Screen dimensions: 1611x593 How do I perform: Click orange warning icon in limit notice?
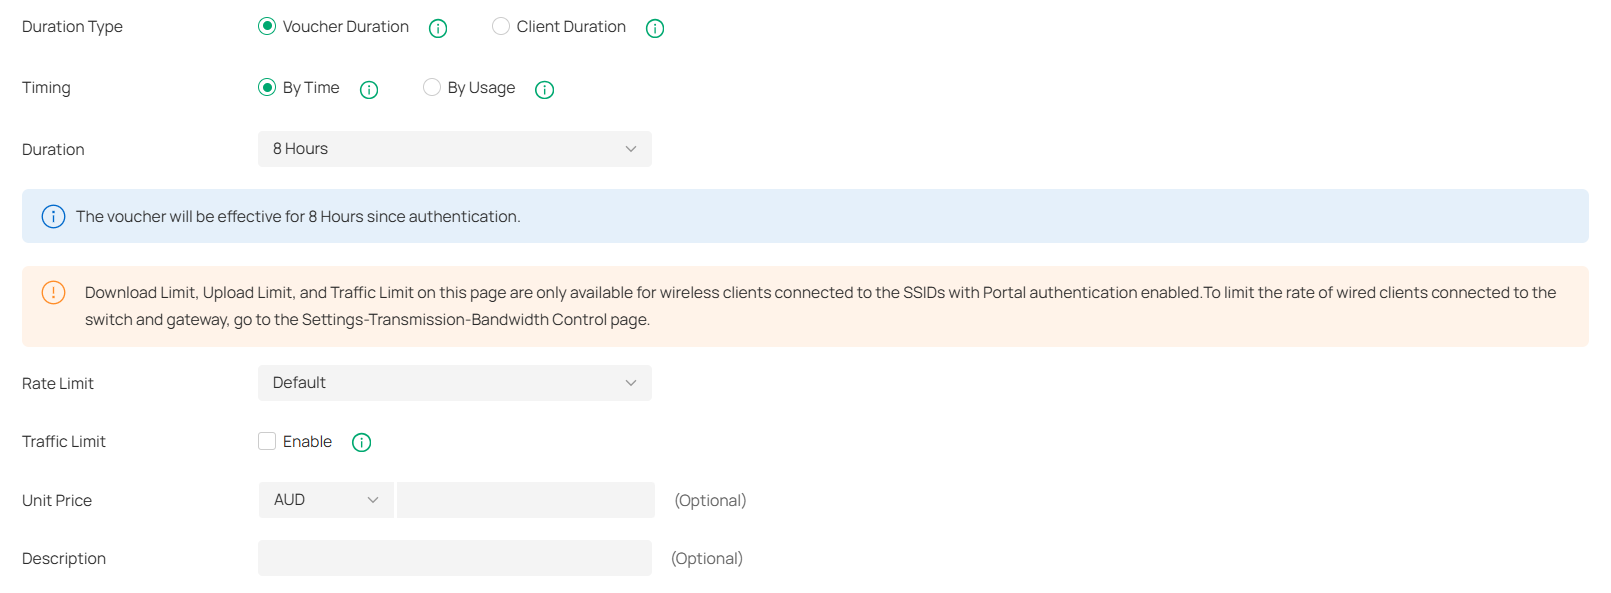coord(53,293)
